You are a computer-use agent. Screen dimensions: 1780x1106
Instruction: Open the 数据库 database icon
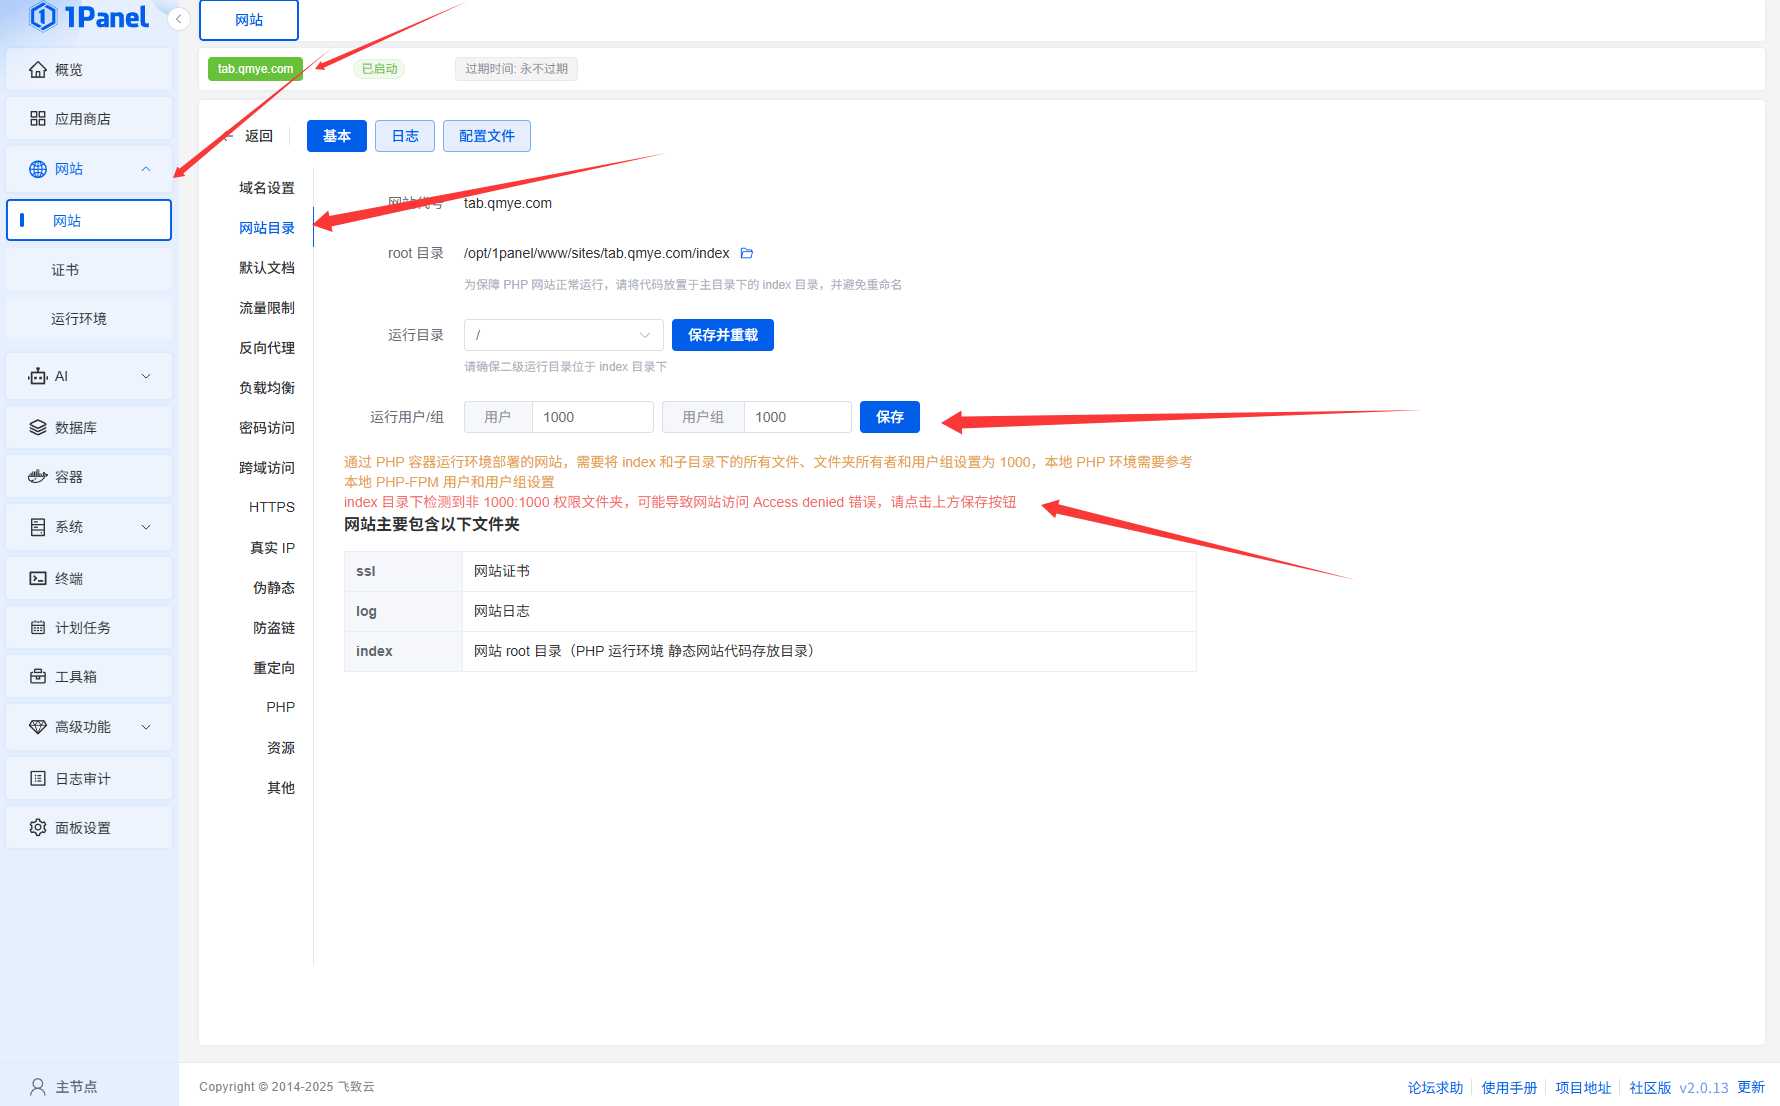click(x=38, y=428)
